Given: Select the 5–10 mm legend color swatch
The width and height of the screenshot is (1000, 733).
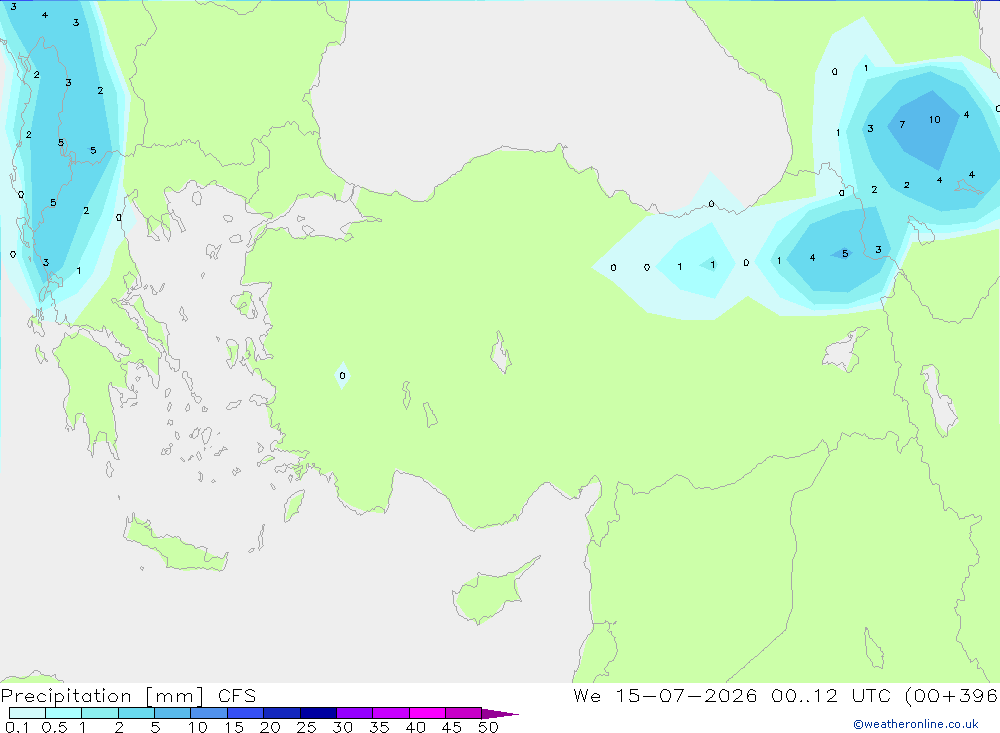Looking at the screenshot, I should (172, 713).
